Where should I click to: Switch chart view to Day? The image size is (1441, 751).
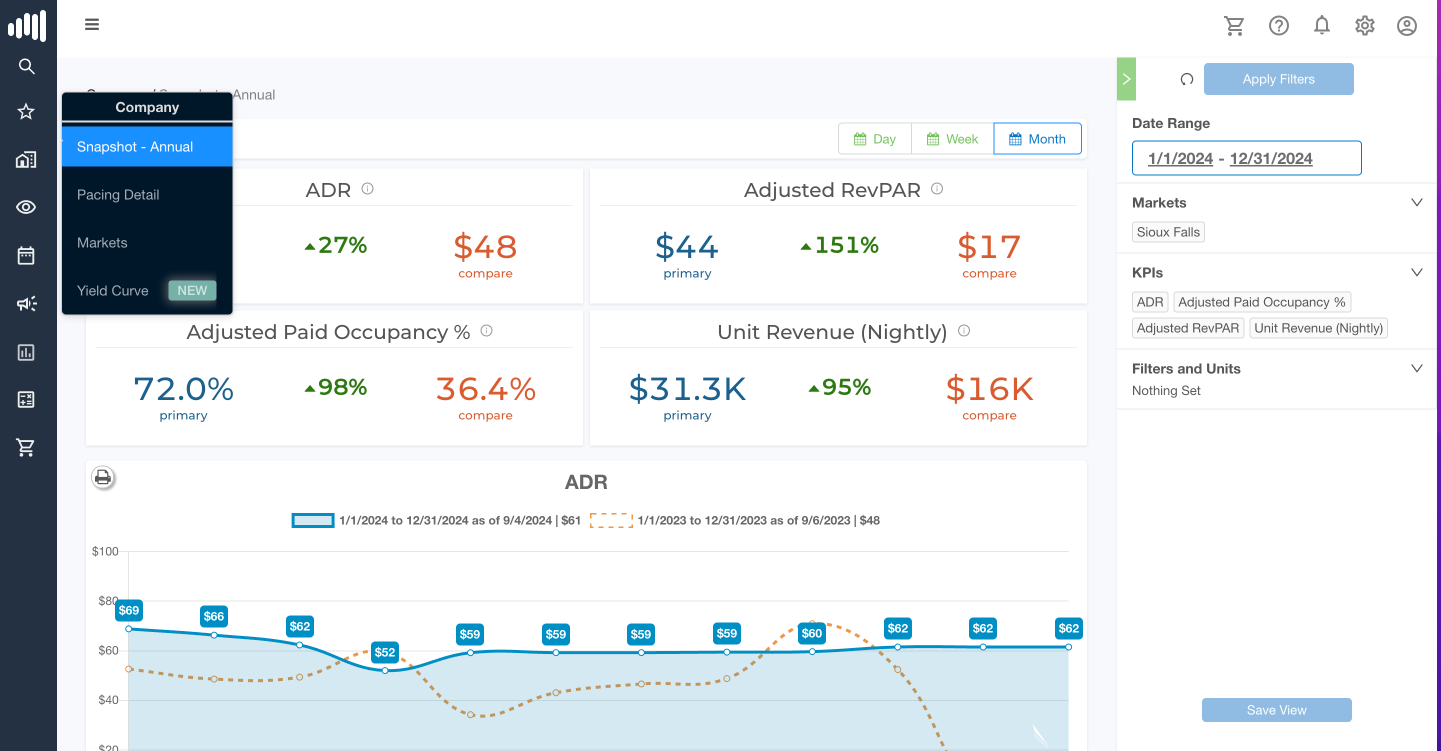tap(875, 139)
